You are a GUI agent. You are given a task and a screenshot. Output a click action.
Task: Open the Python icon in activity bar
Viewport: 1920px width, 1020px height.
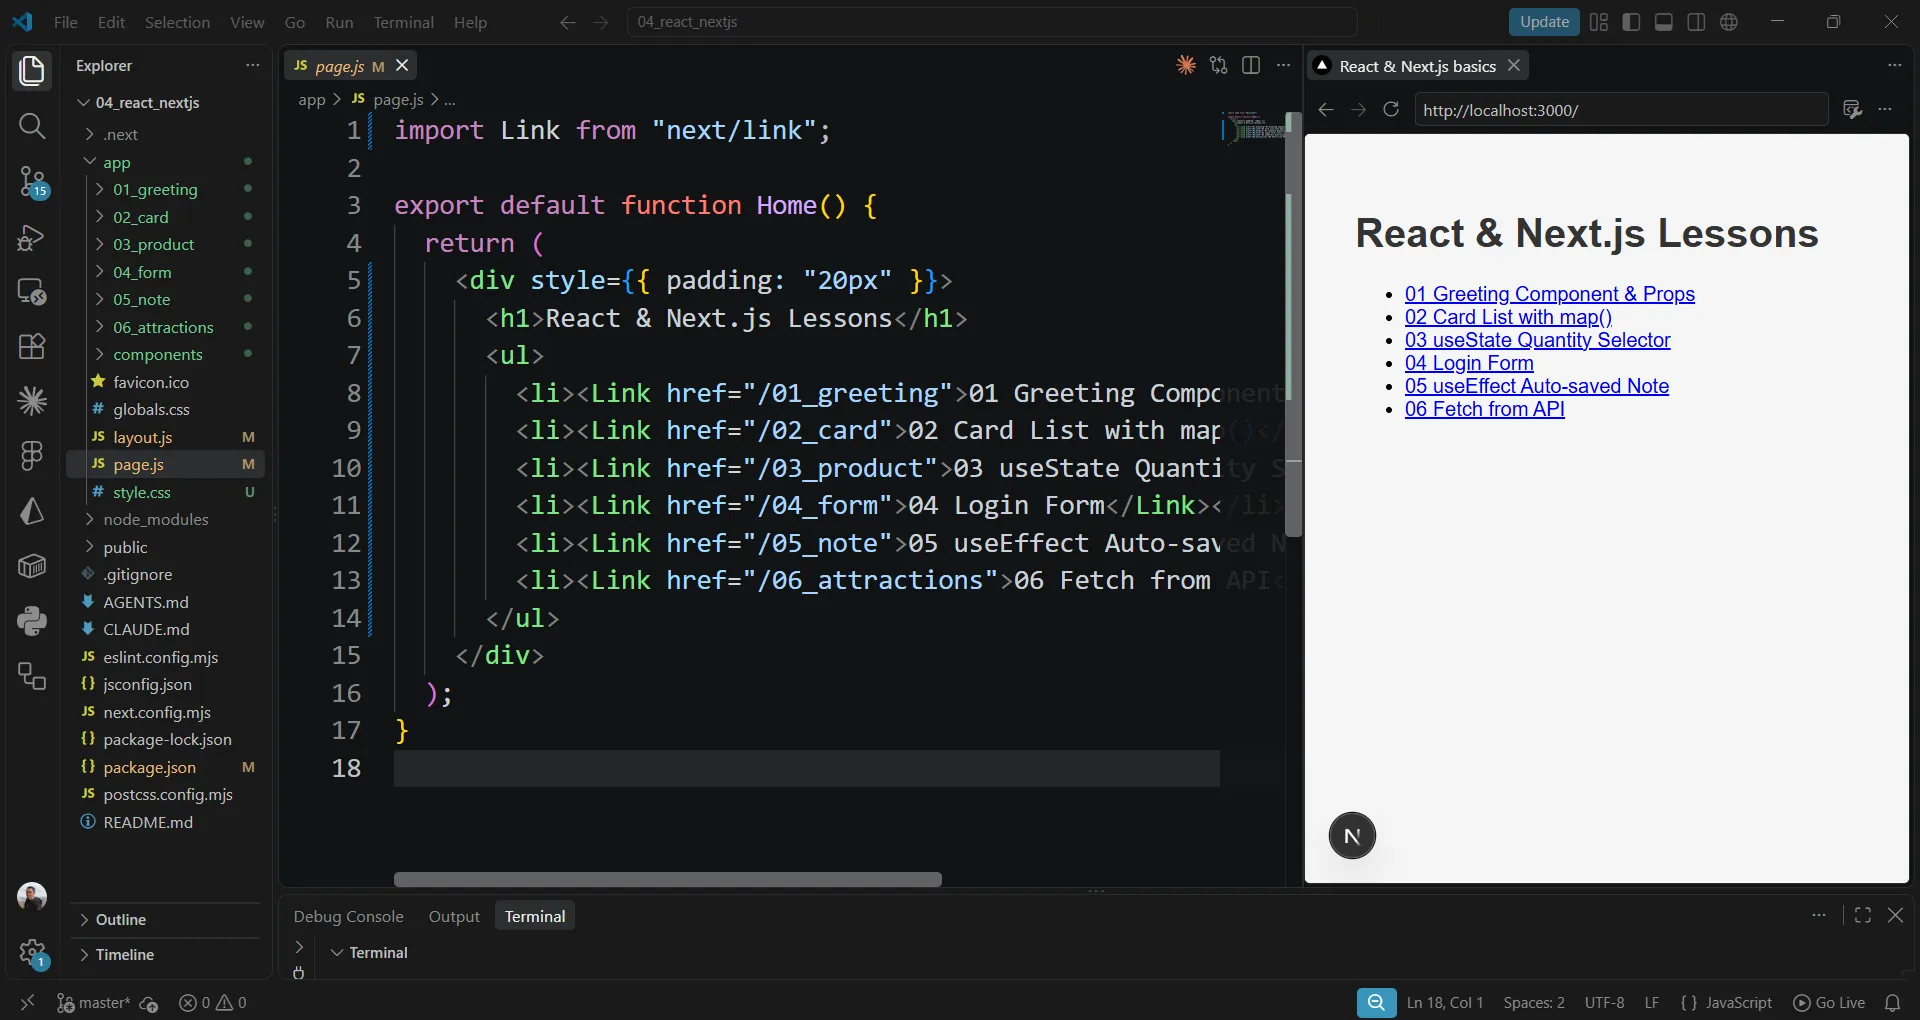32,621
